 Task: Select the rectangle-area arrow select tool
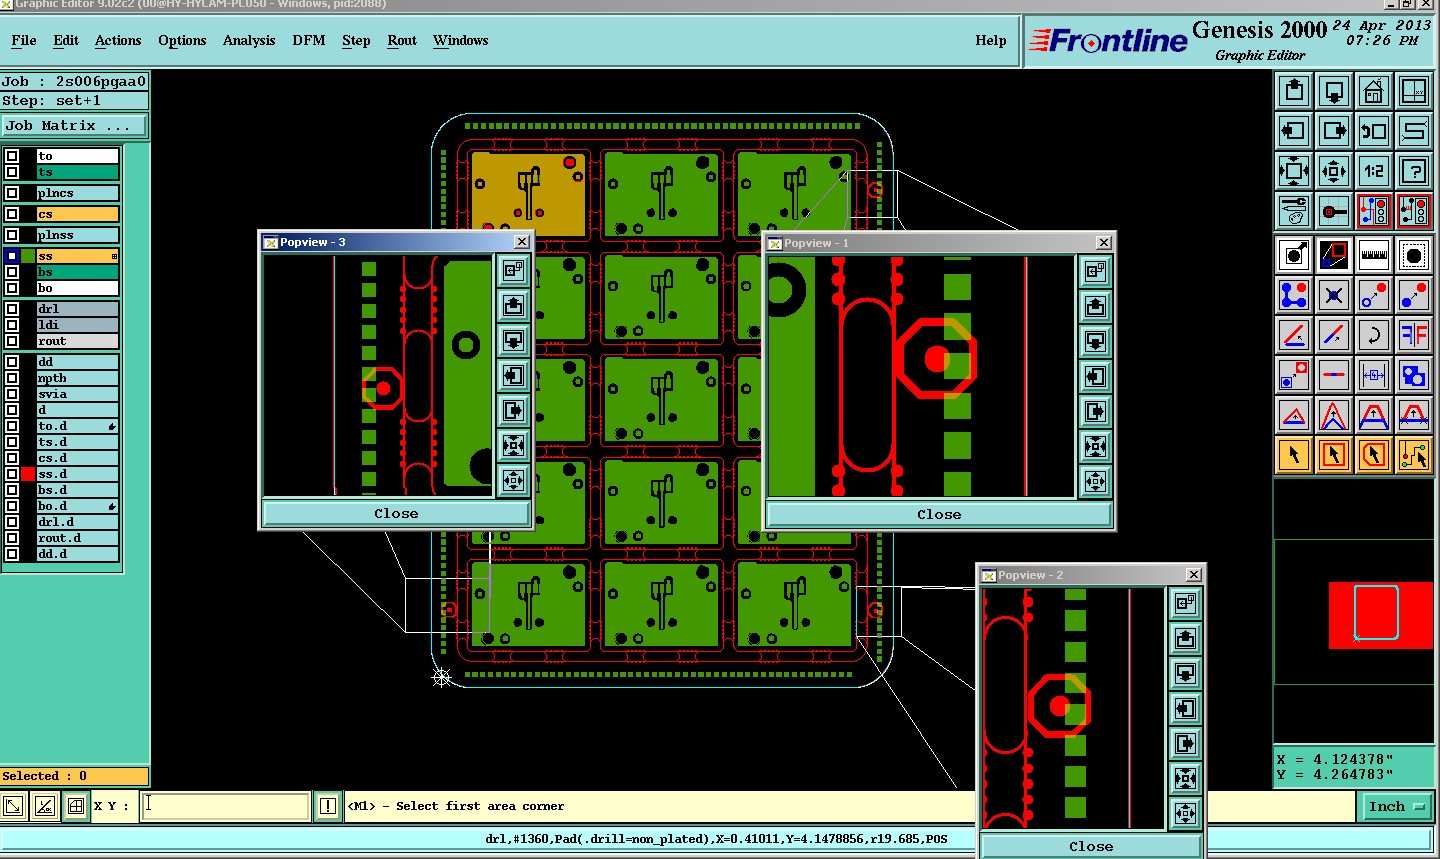[x=1334, y=455]
